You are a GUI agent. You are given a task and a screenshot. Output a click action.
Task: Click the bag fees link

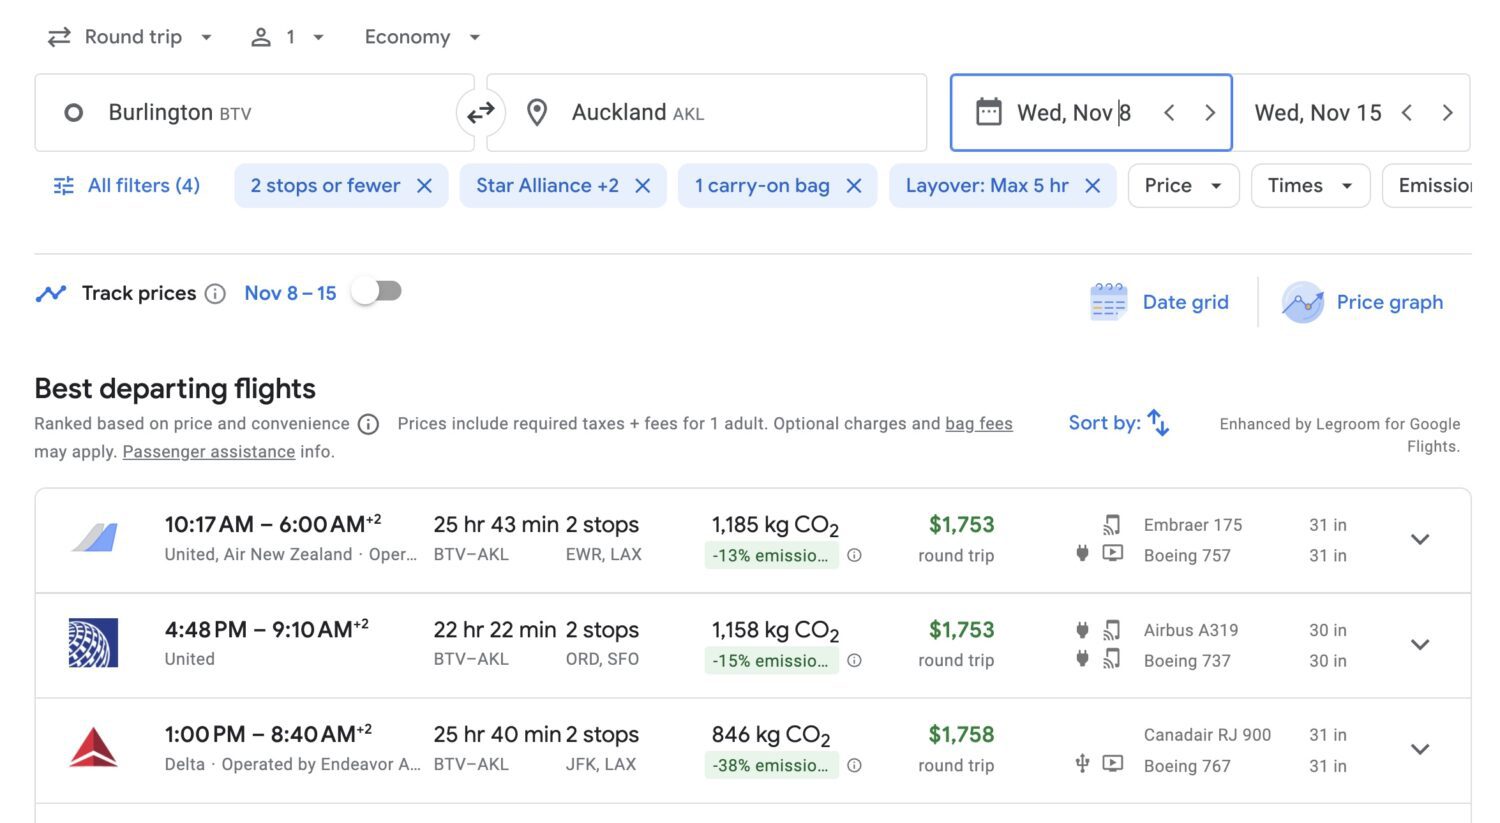tap(978, 423)
